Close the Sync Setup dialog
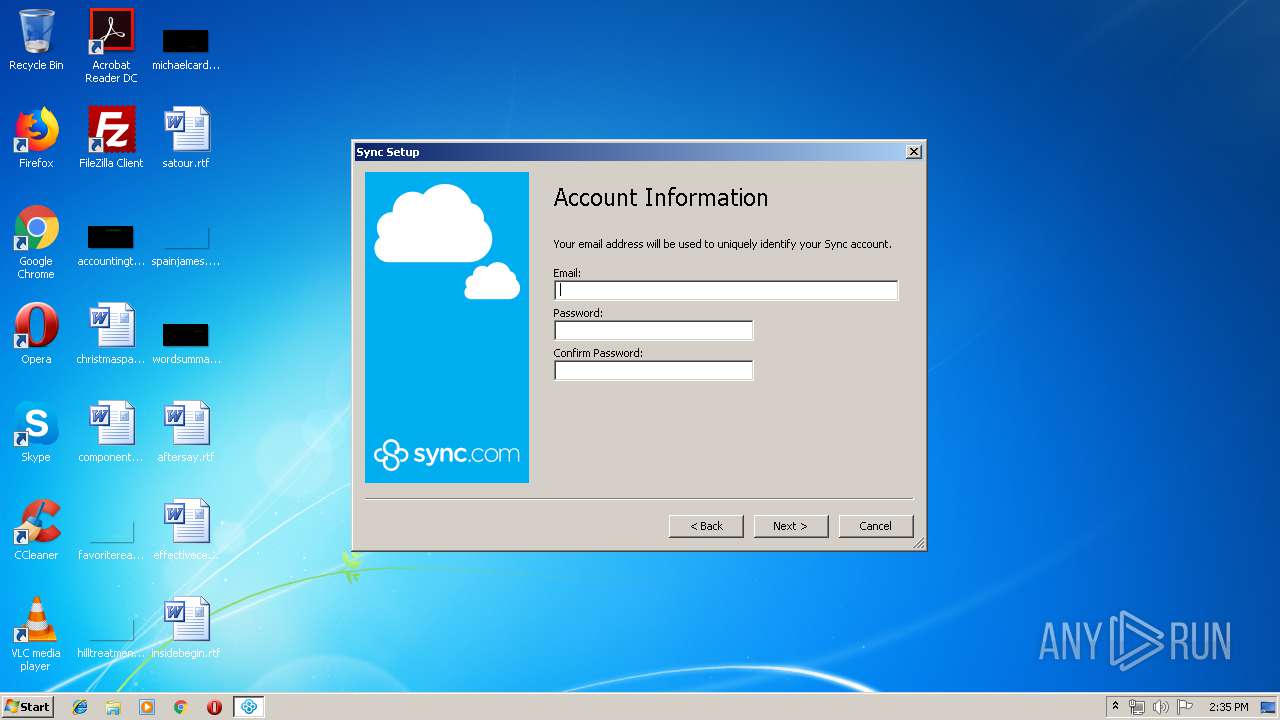This screenshot has height=720, width=1280. [x=913, y=152]
